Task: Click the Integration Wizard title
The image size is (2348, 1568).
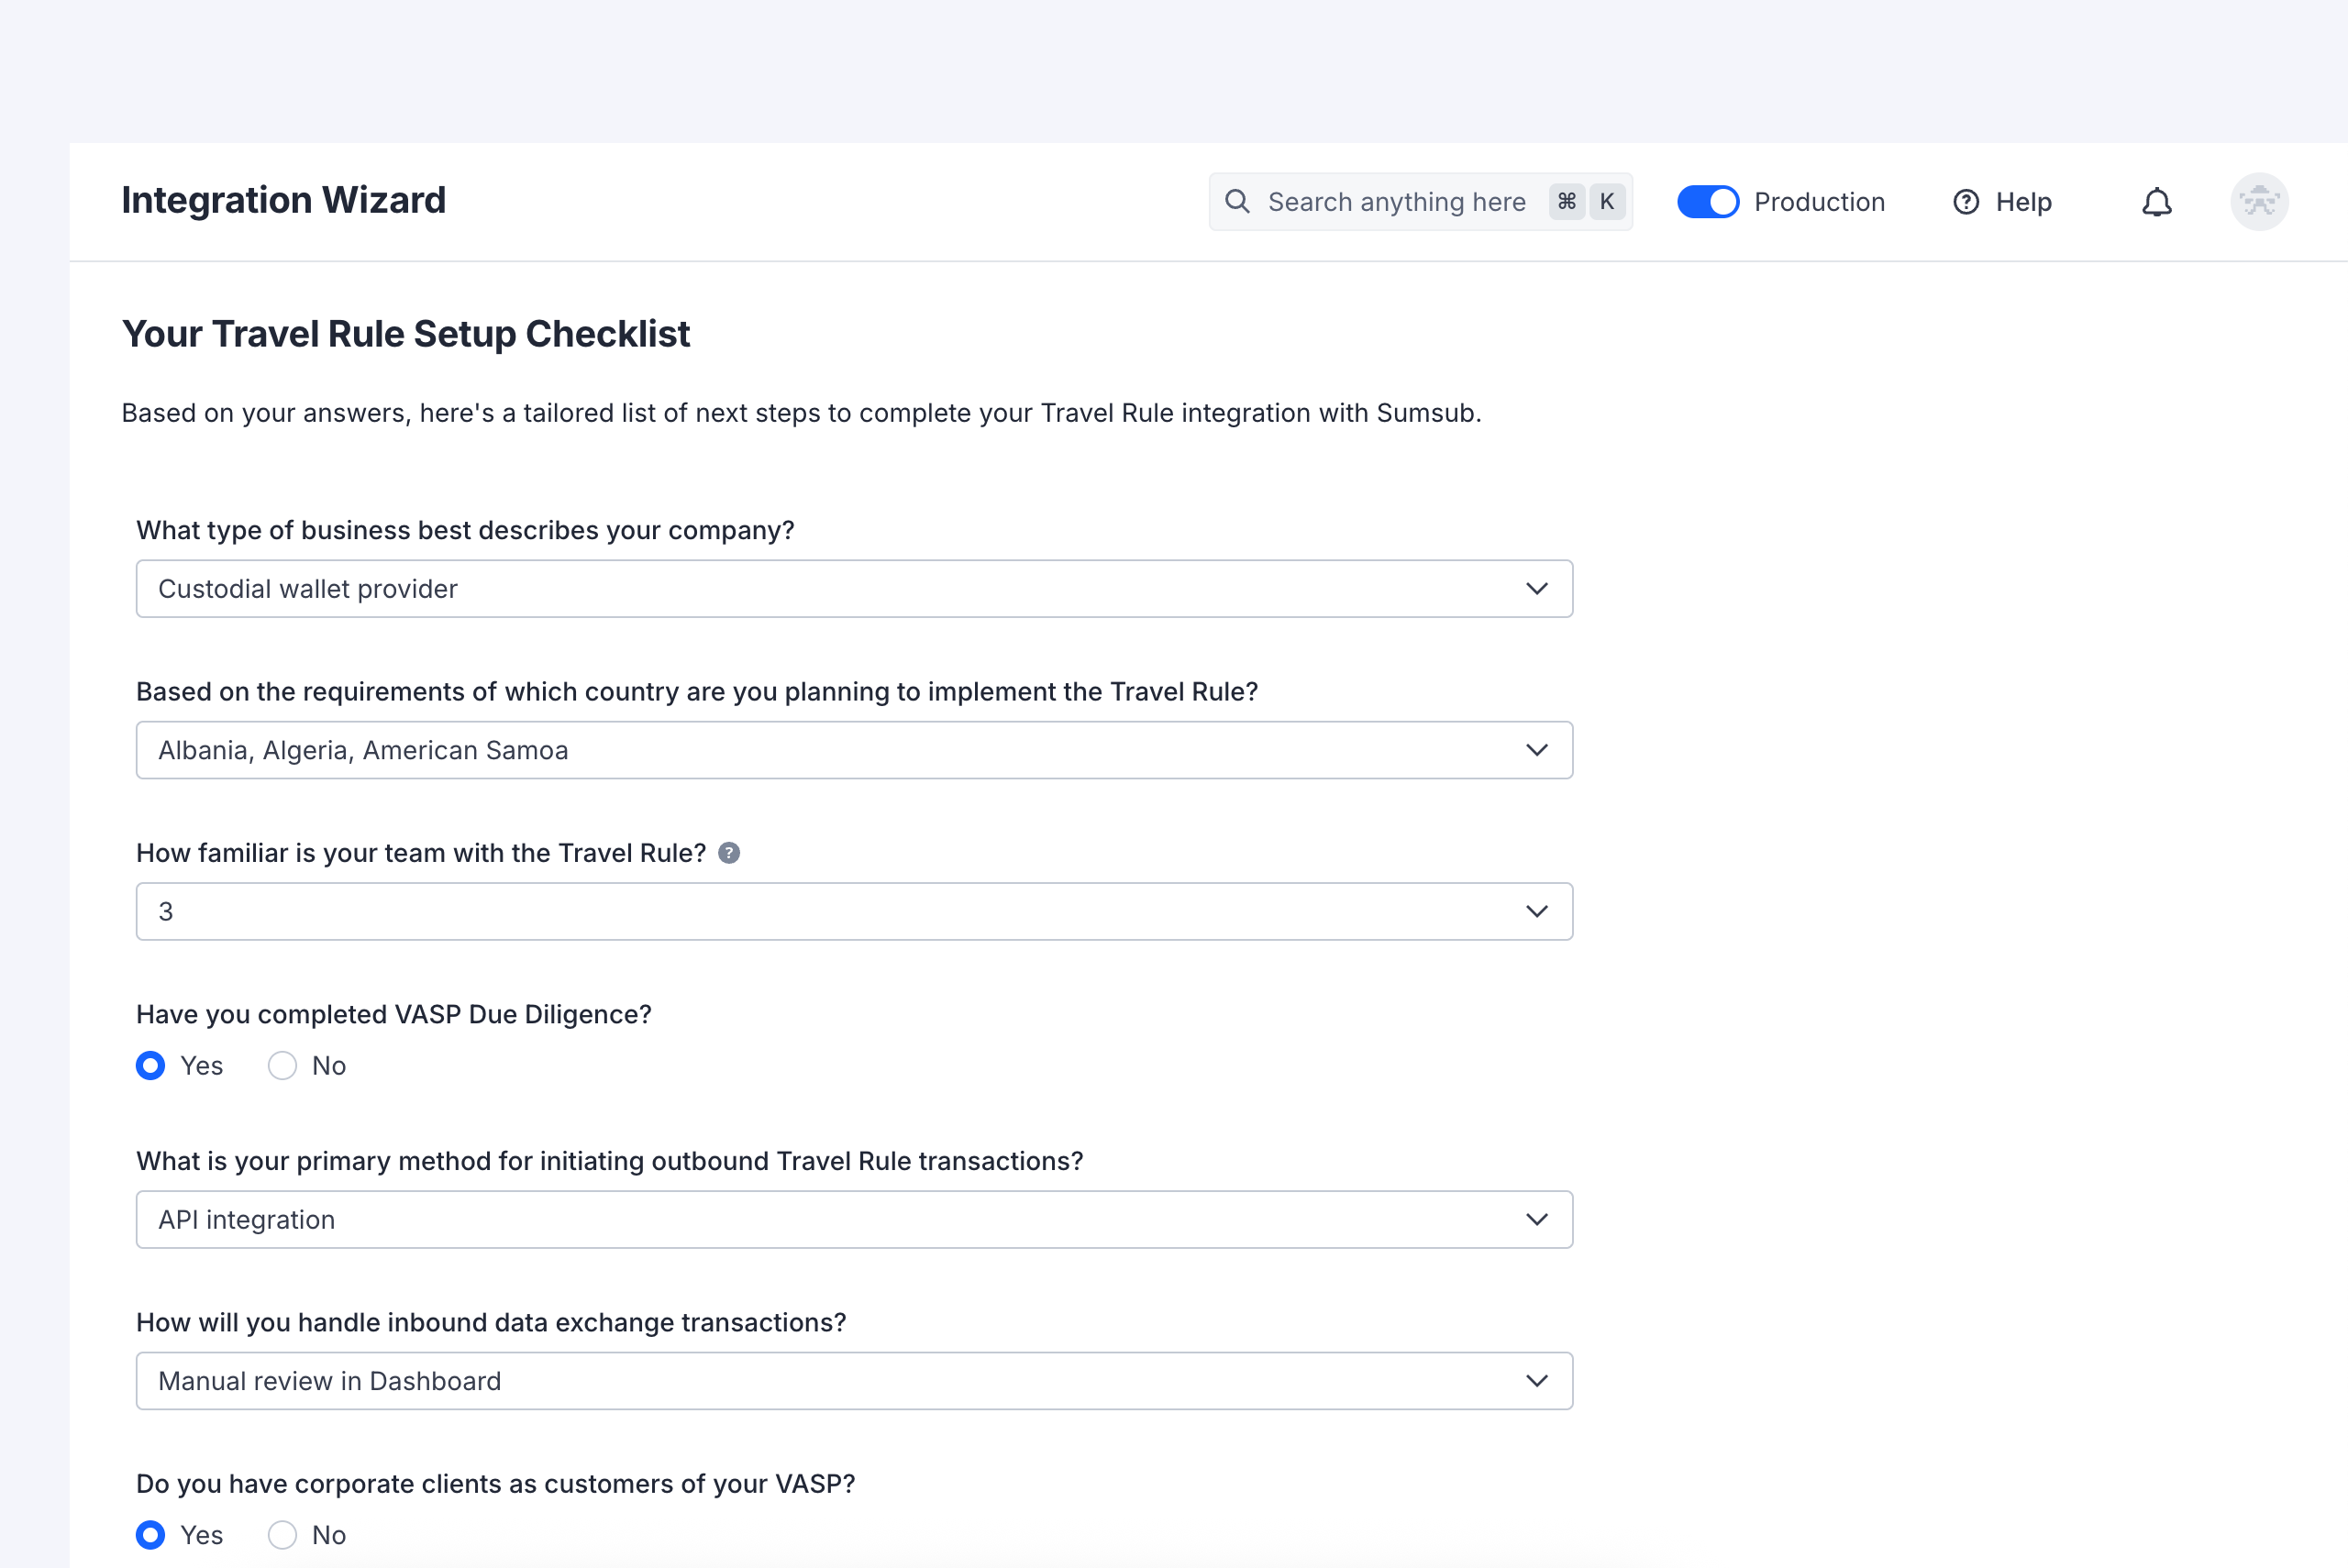Action: pyautogui.click(x=283, y=200)
